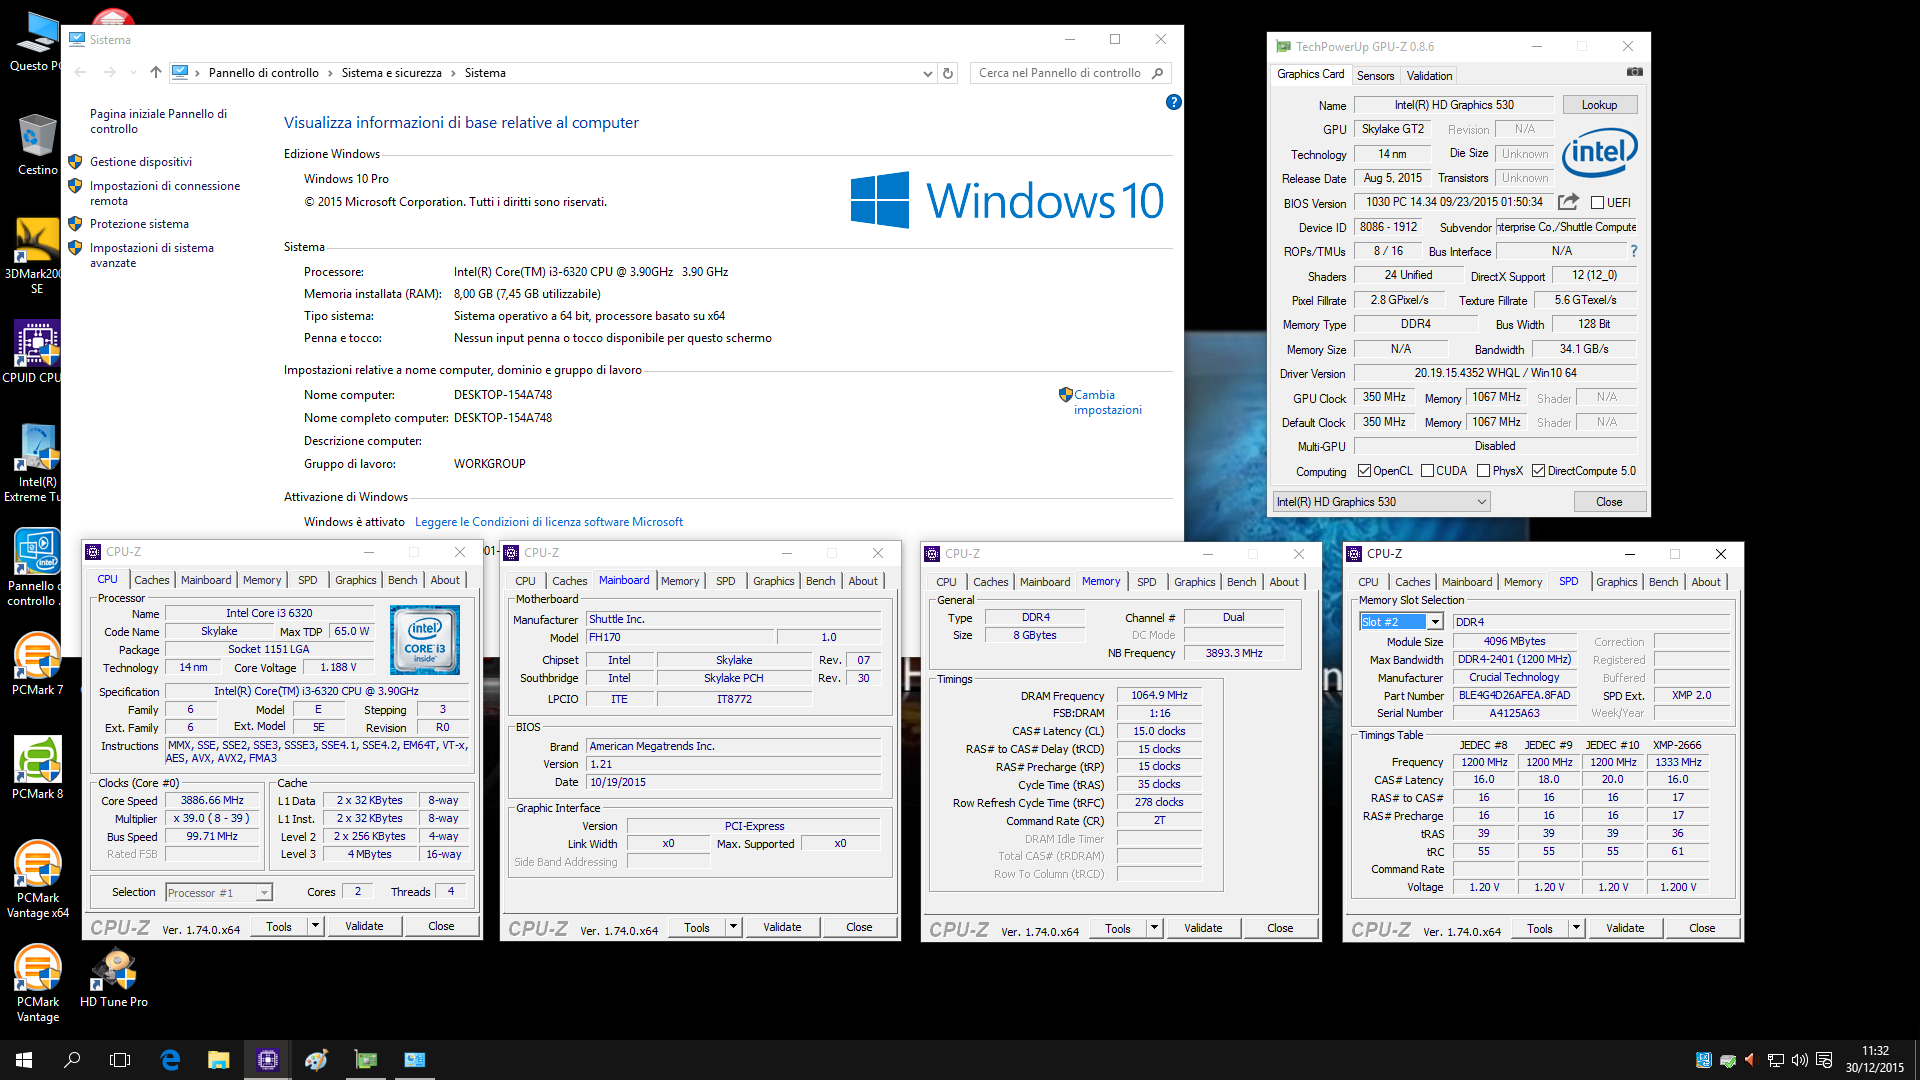Screen dimensions: 1920x1080
Task: Open Tools dropdown arrow in CPU-Z SPD window
Action: click(1576, 929)
